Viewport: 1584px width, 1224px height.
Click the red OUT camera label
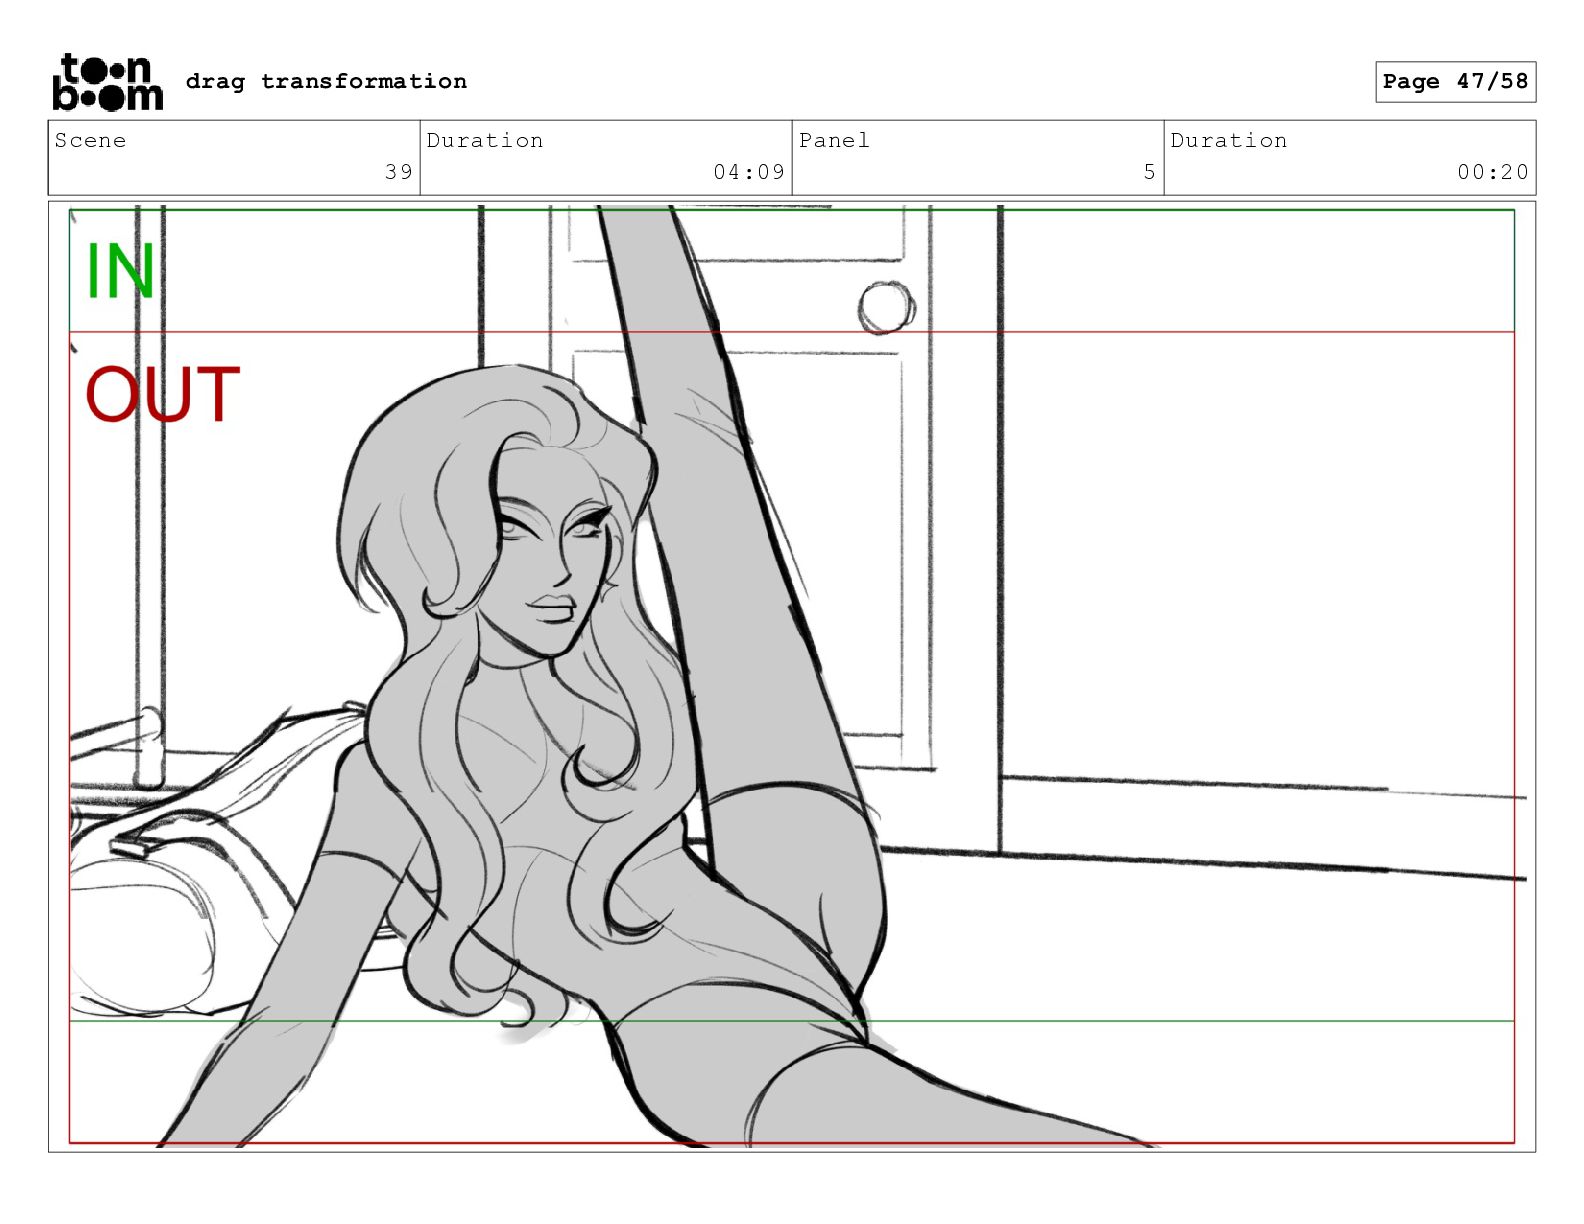[x=162, y=394]
